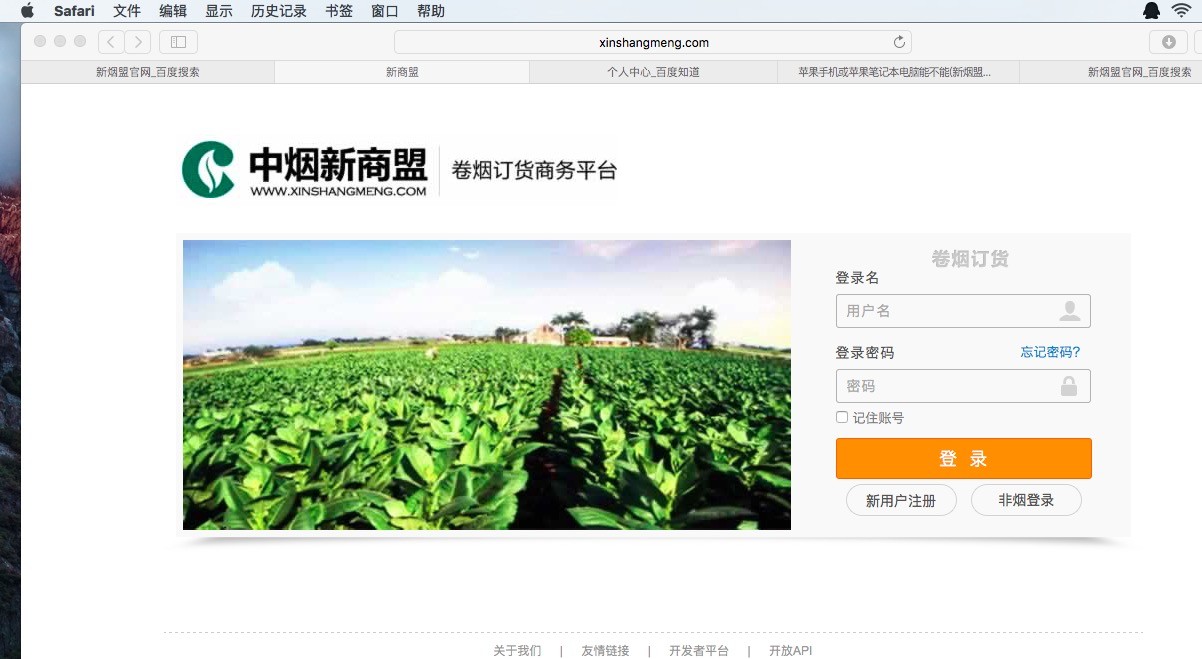Click the 新用户注册 button
Screen dimensions: 1202x659
click(x=901, y=500)
